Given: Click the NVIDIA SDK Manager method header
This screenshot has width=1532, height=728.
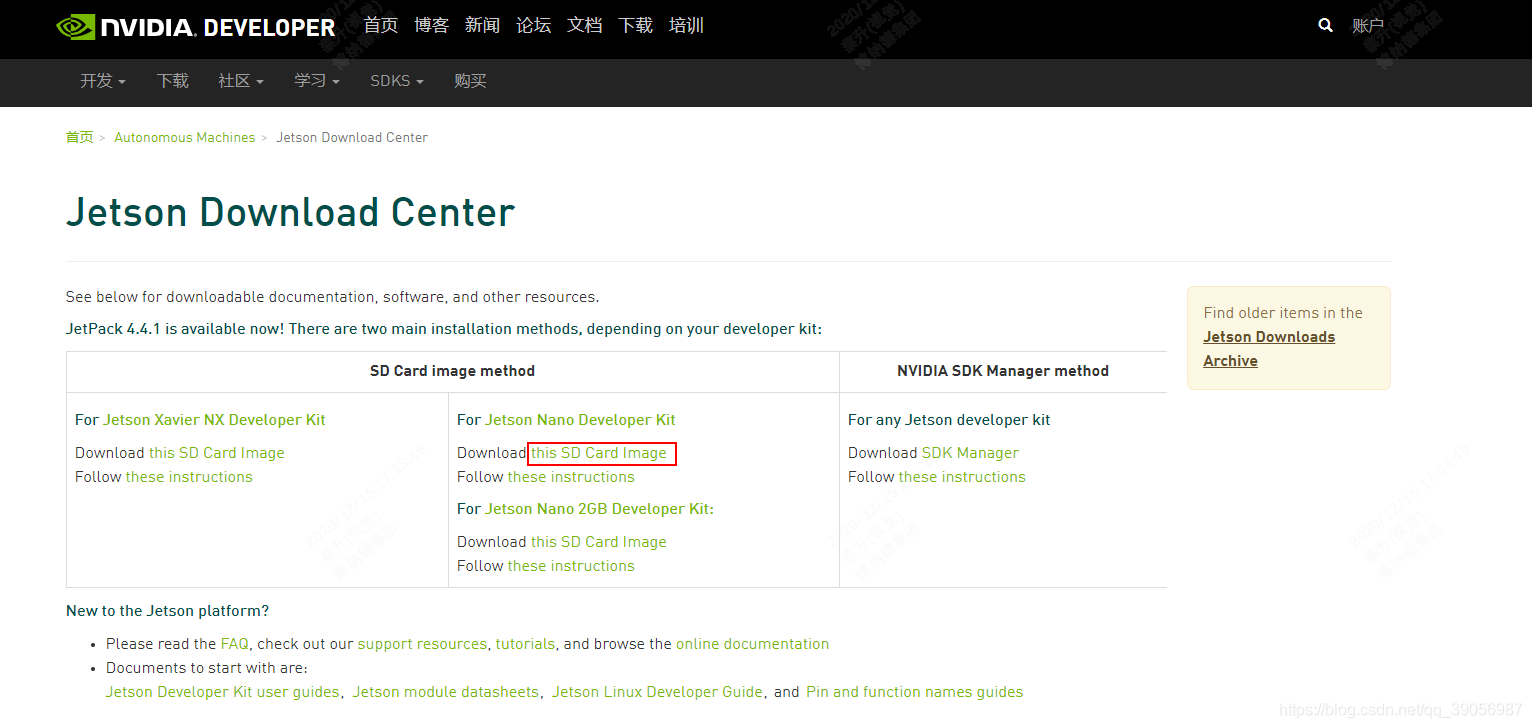Looking at the screenshot, I should point(1003,371).
